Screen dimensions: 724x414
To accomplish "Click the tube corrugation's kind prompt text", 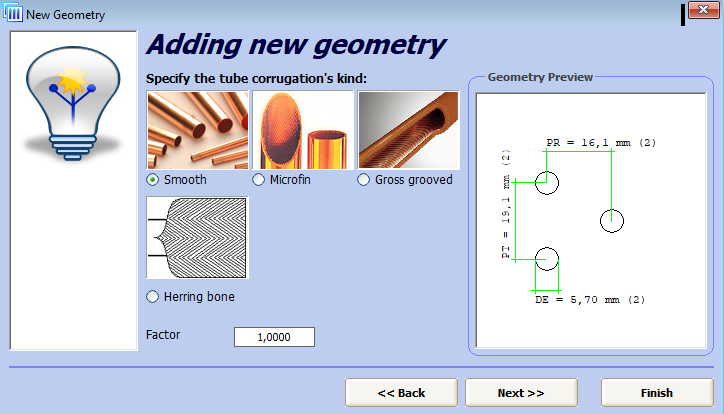I will 256,79.
